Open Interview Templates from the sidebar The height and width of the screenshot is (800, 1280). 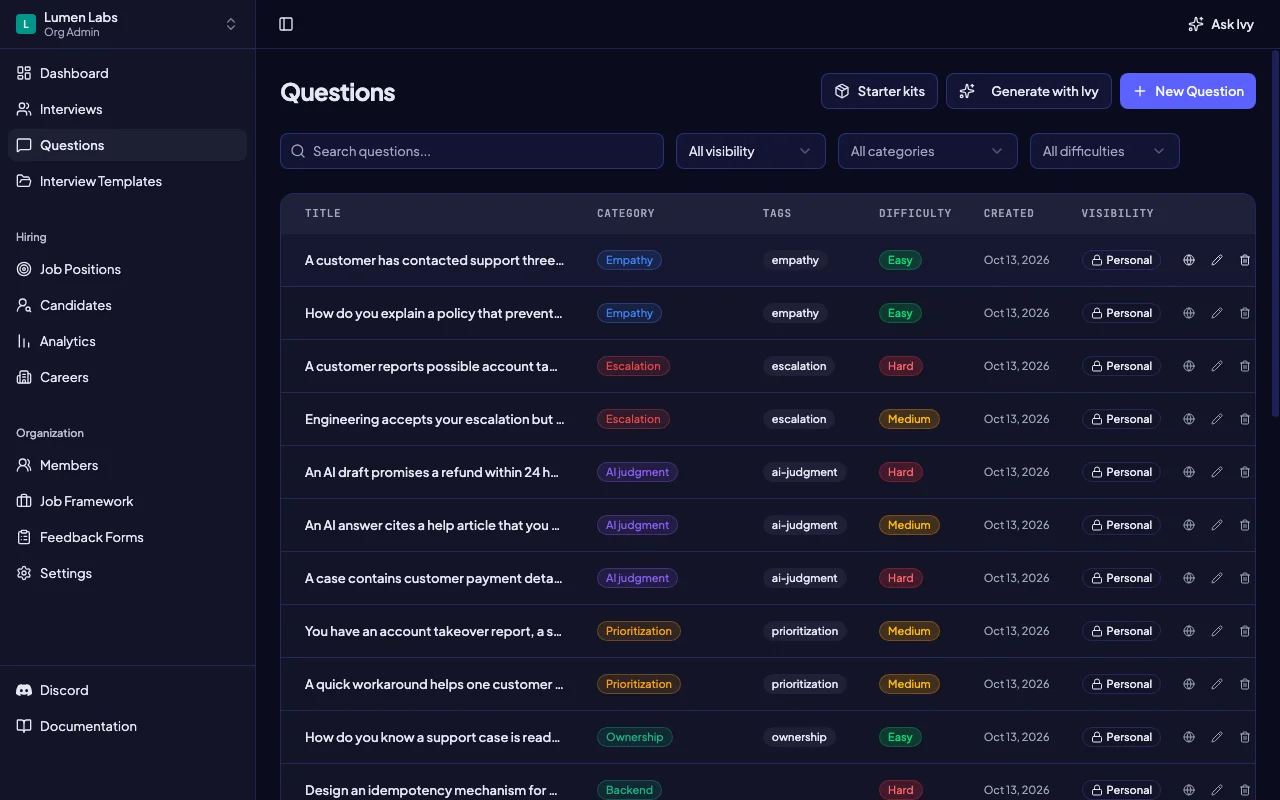[x=127, y=181]
